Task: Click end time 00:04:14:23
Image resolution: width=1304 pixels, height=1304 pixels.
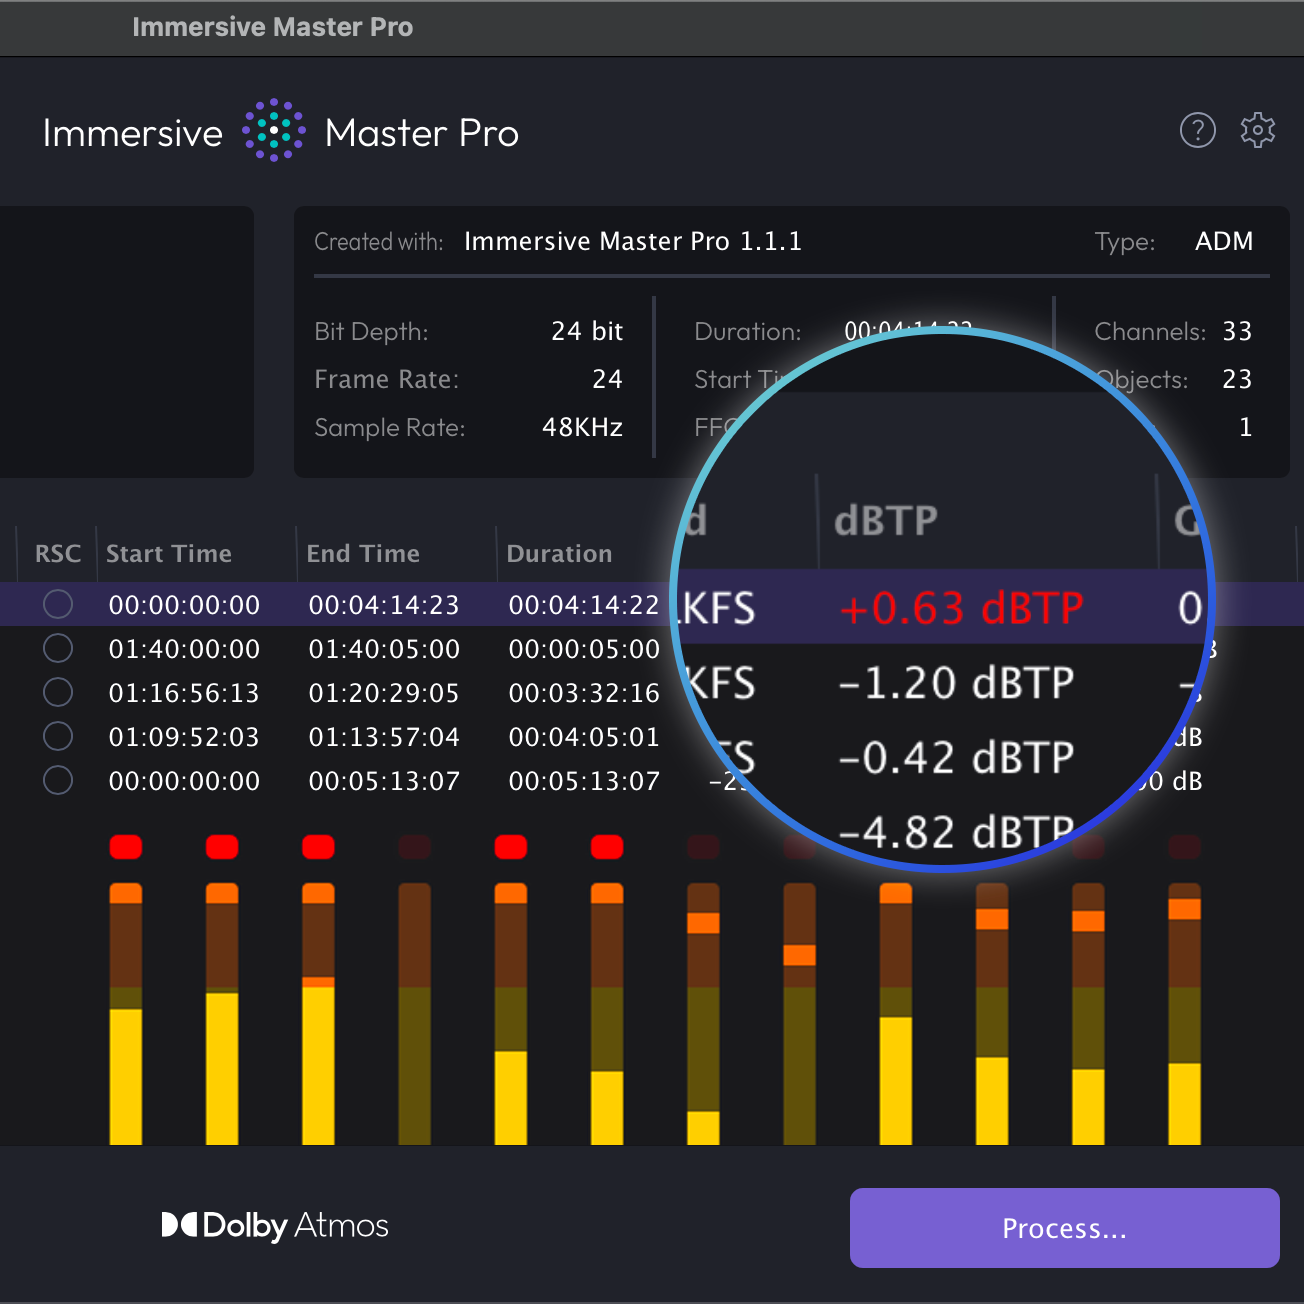Action: click(x=384, y=605)
